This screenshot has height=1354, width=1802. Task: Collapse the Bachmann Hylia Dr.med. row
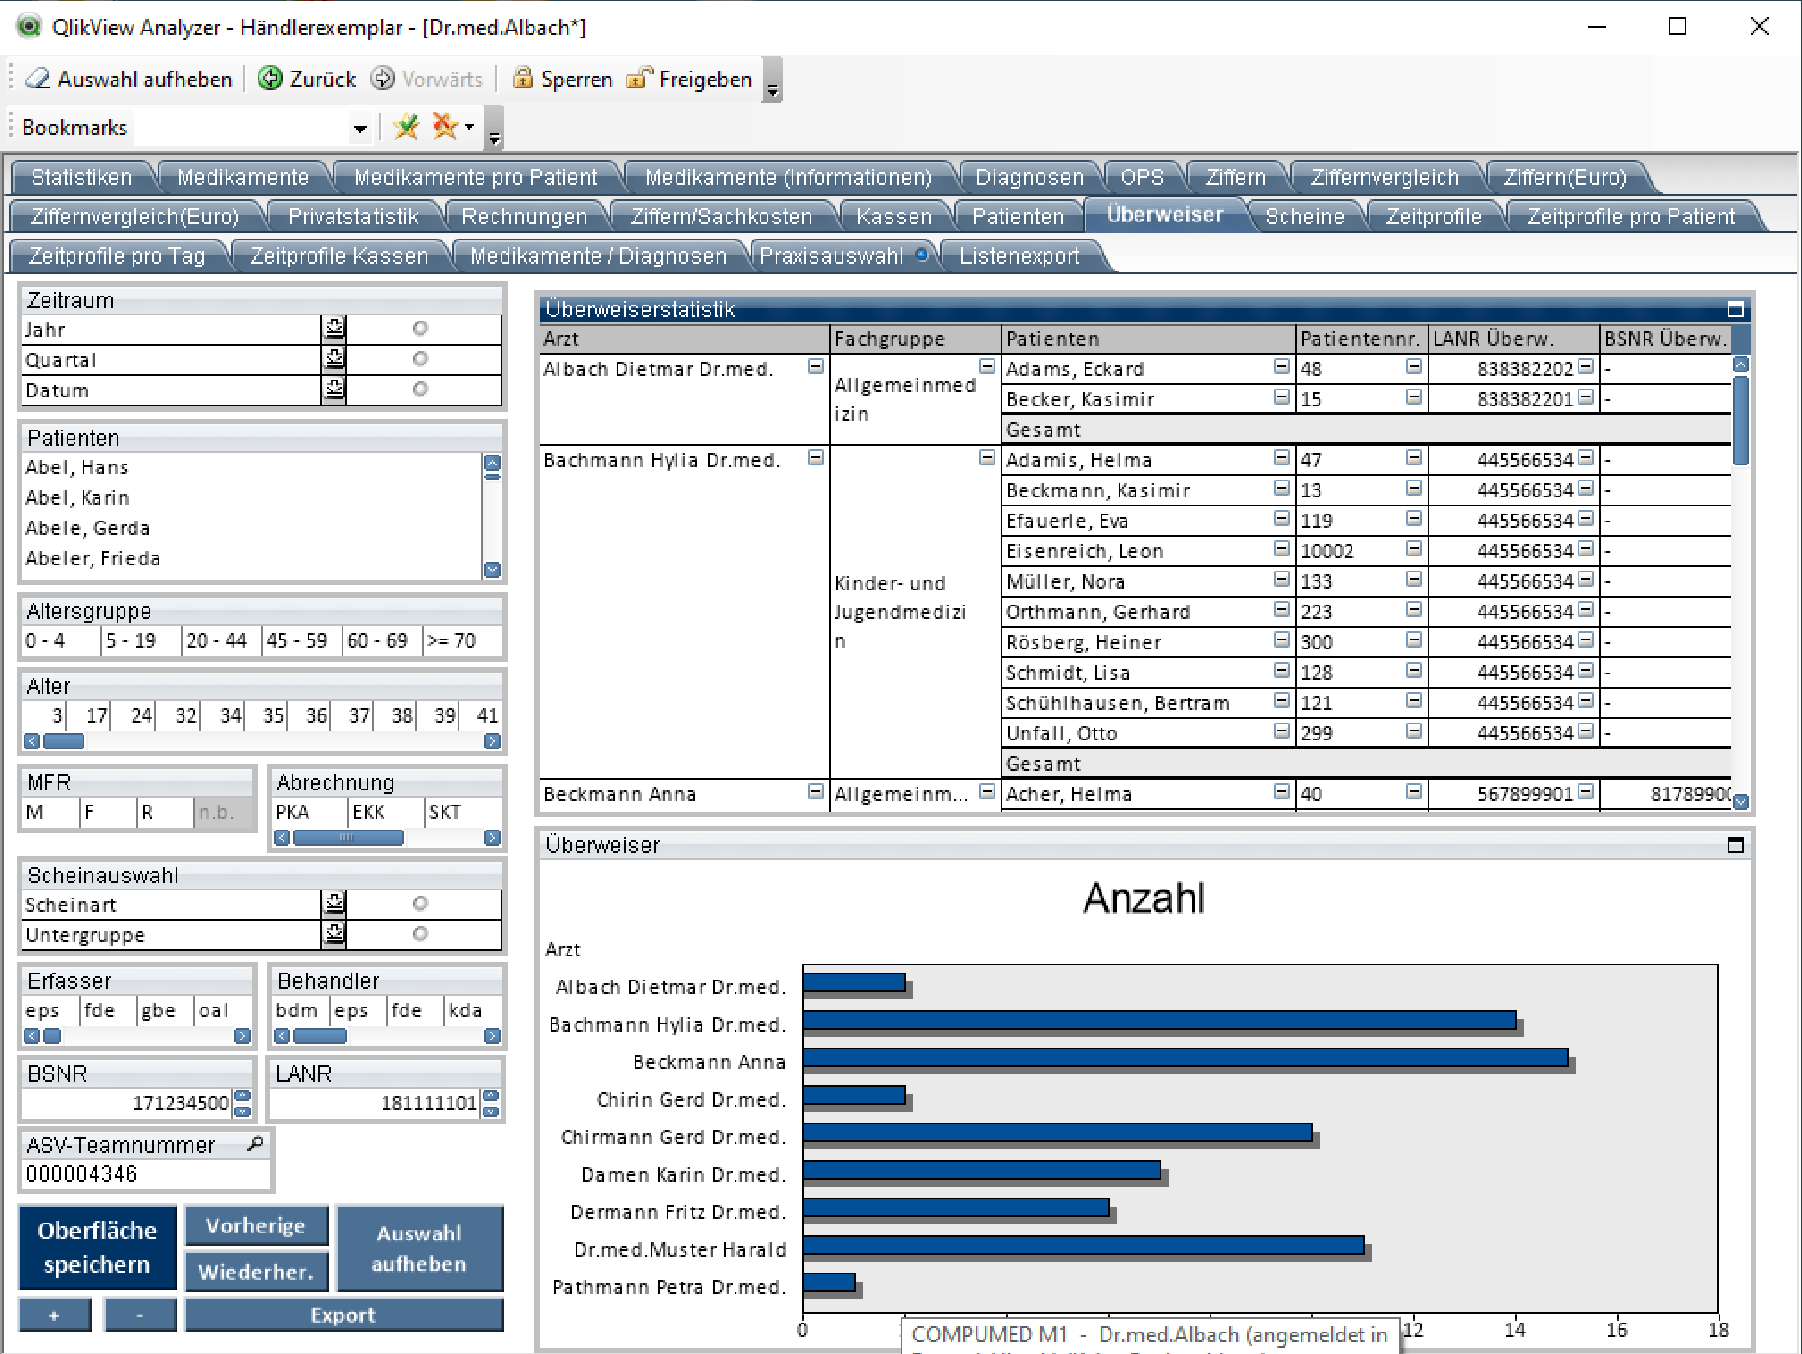tap(816, 458)
